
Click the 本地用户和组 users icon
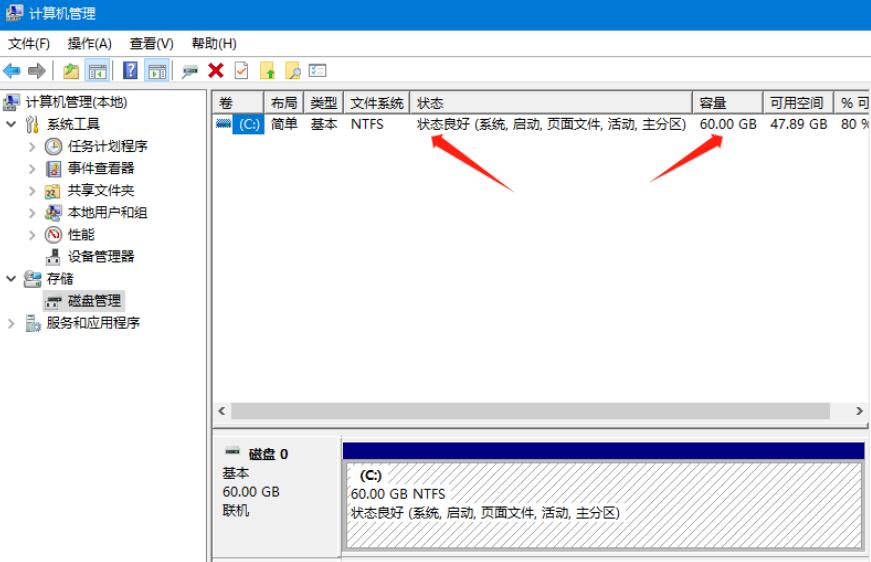tap(53, 213)
